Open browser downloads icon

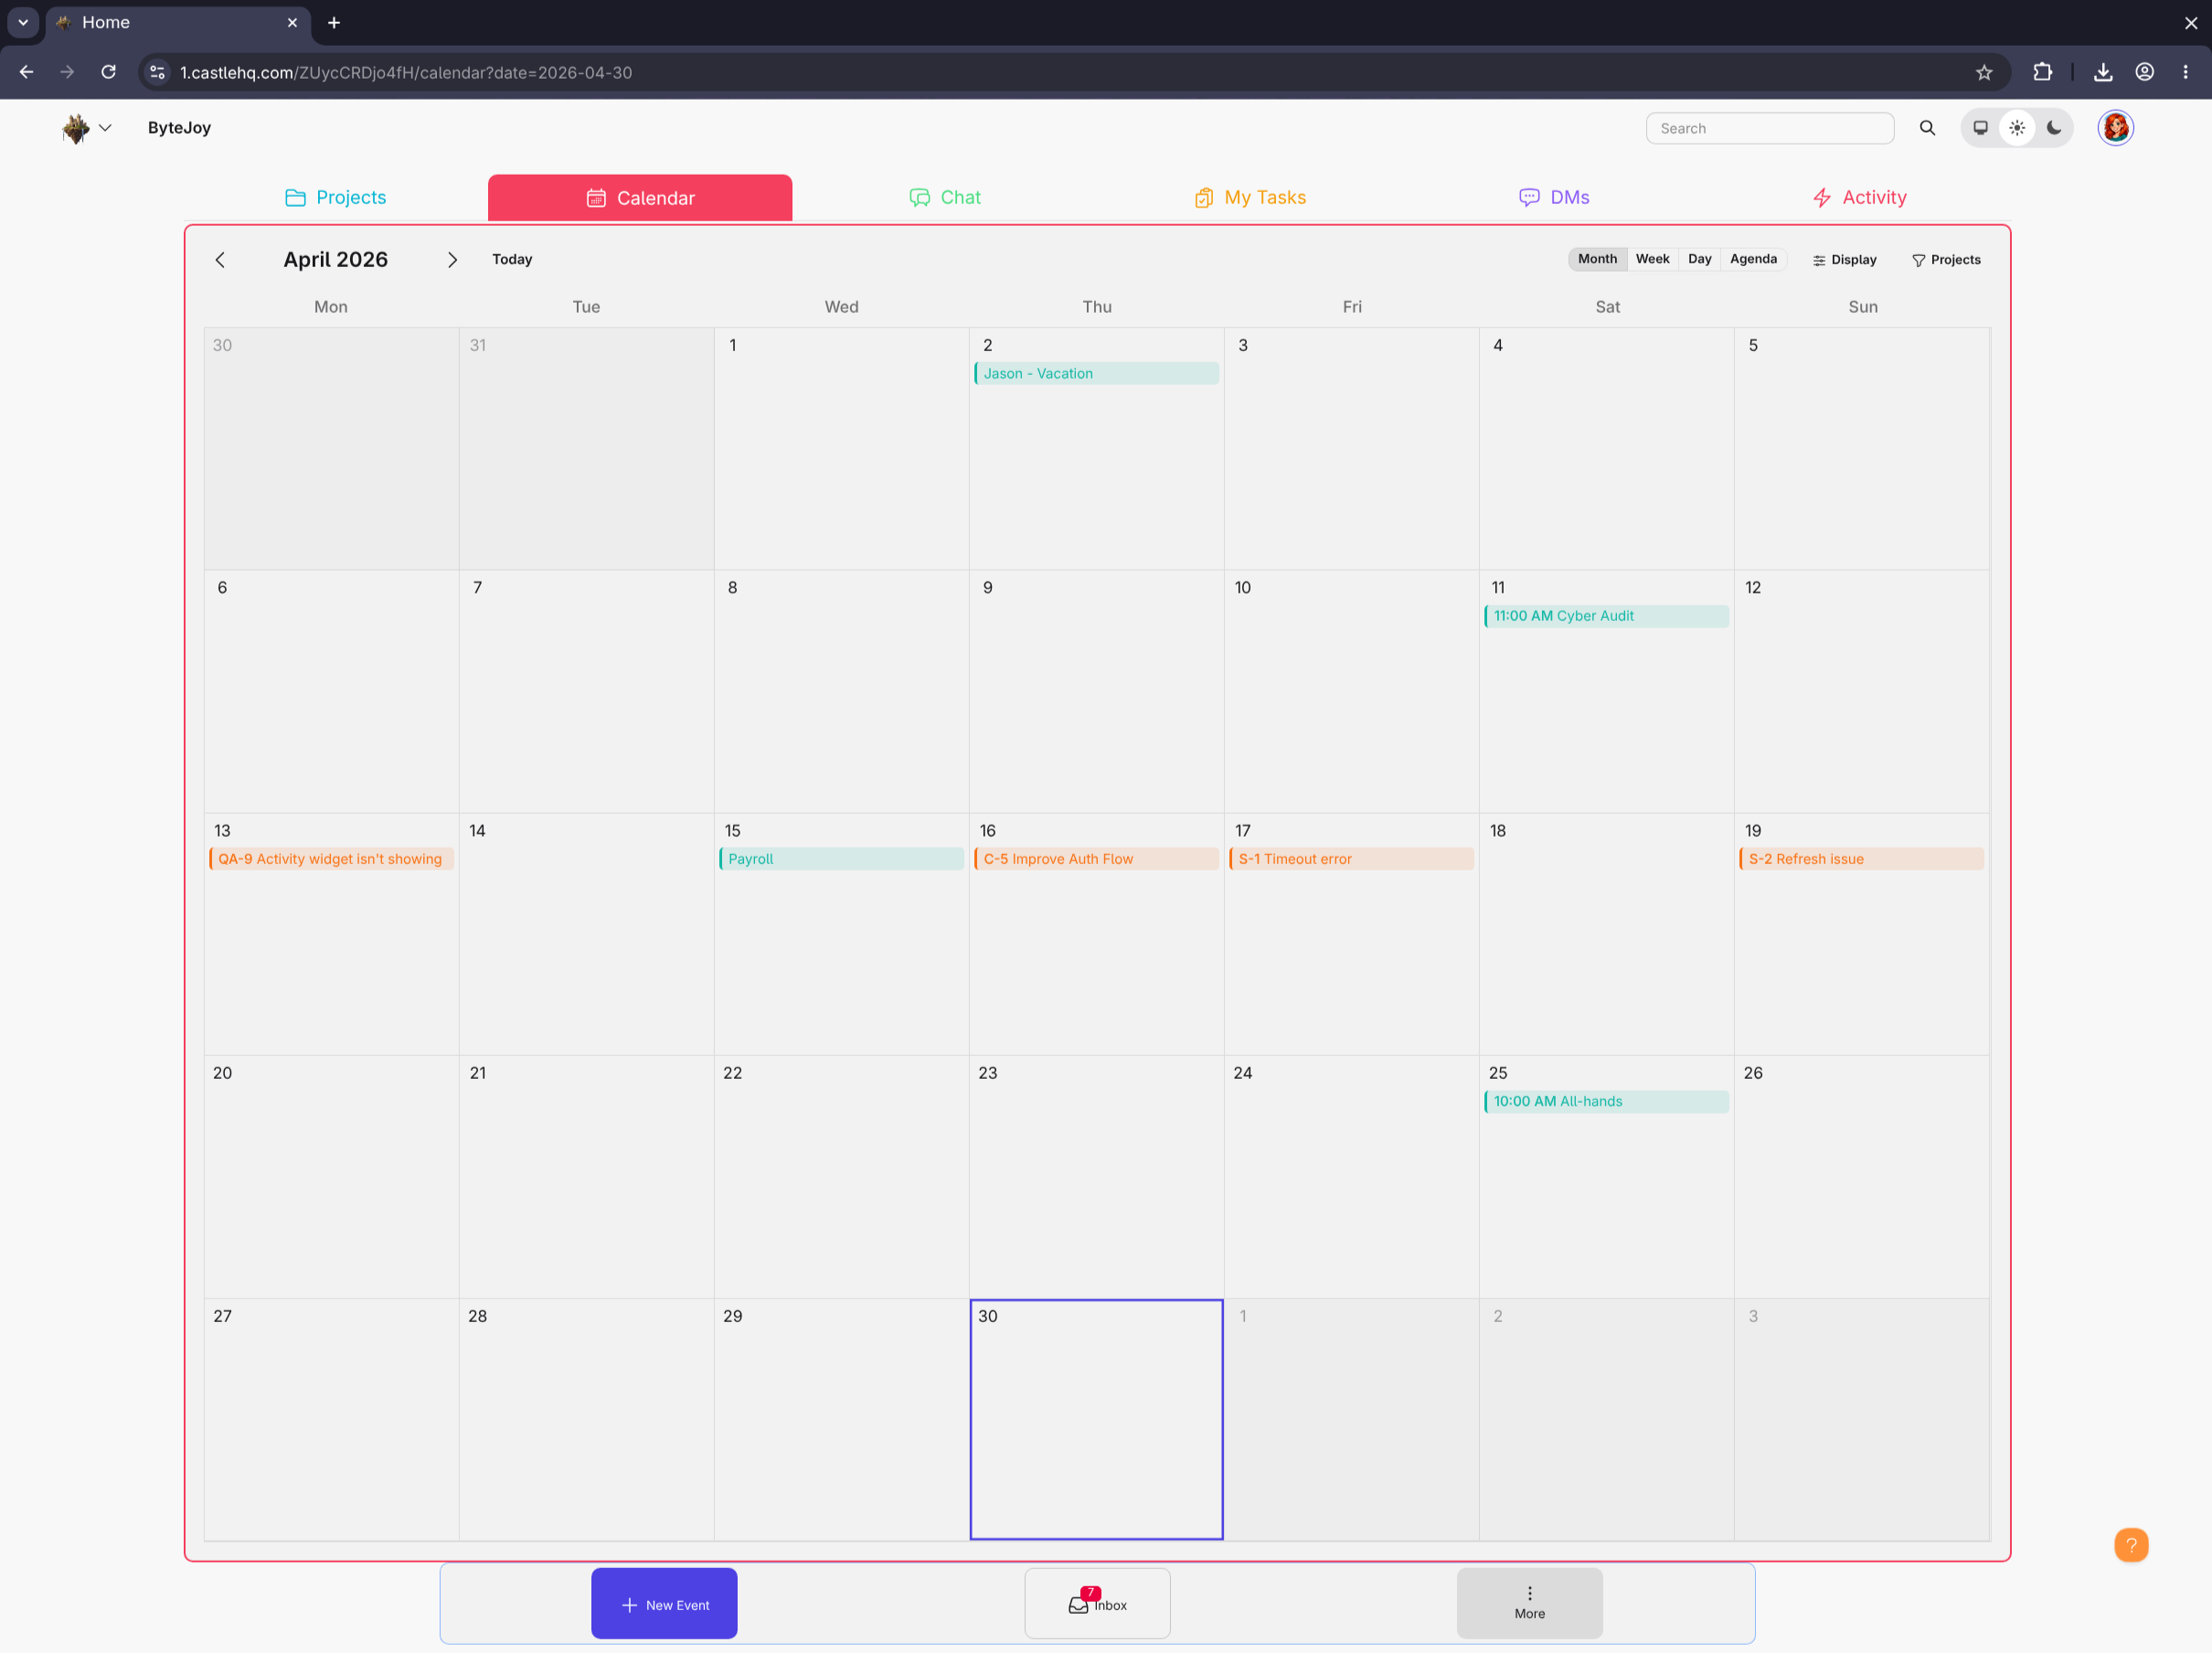click(x=2103, y=72)
